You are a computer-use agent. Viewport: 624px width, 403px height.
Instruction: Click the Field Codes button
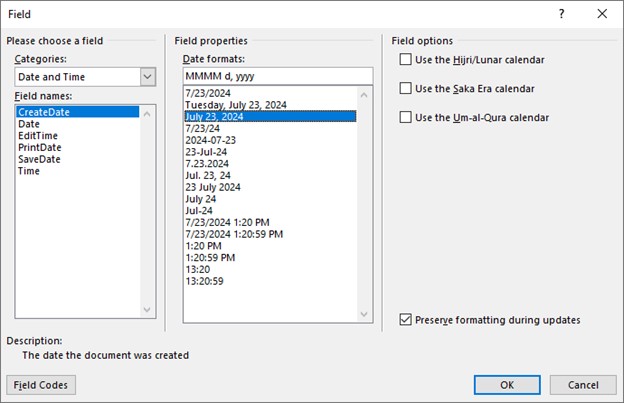point(41,385)
